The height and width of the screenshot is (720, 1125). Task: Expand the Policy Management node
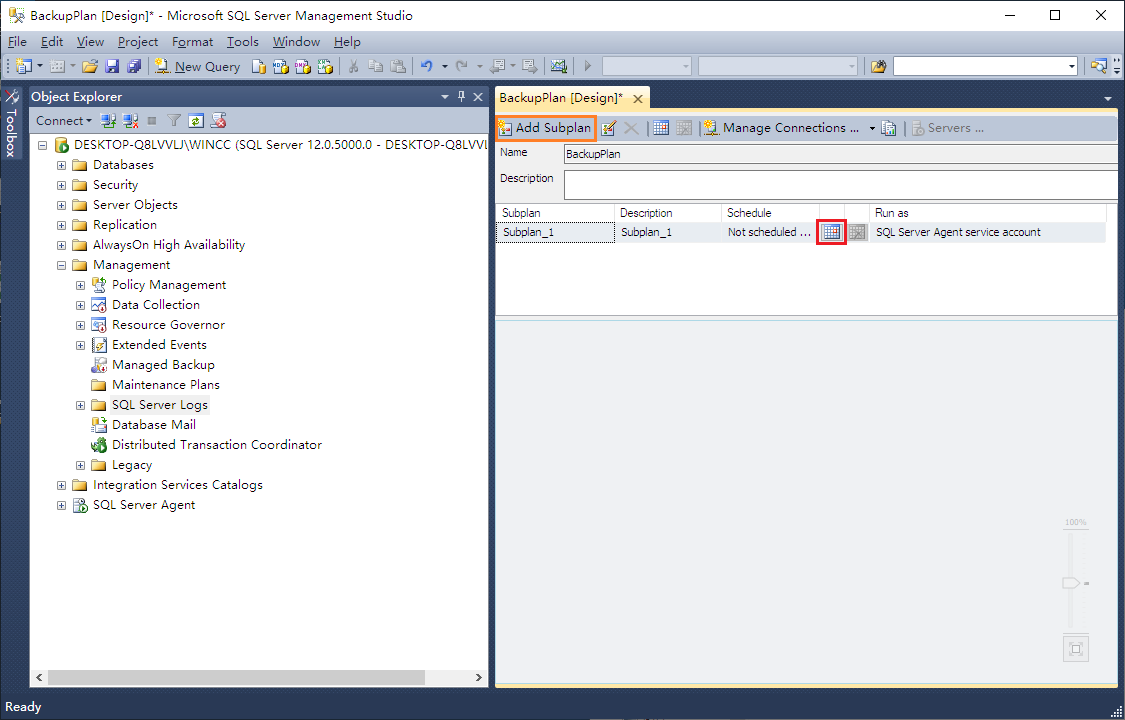pos(80,285)
